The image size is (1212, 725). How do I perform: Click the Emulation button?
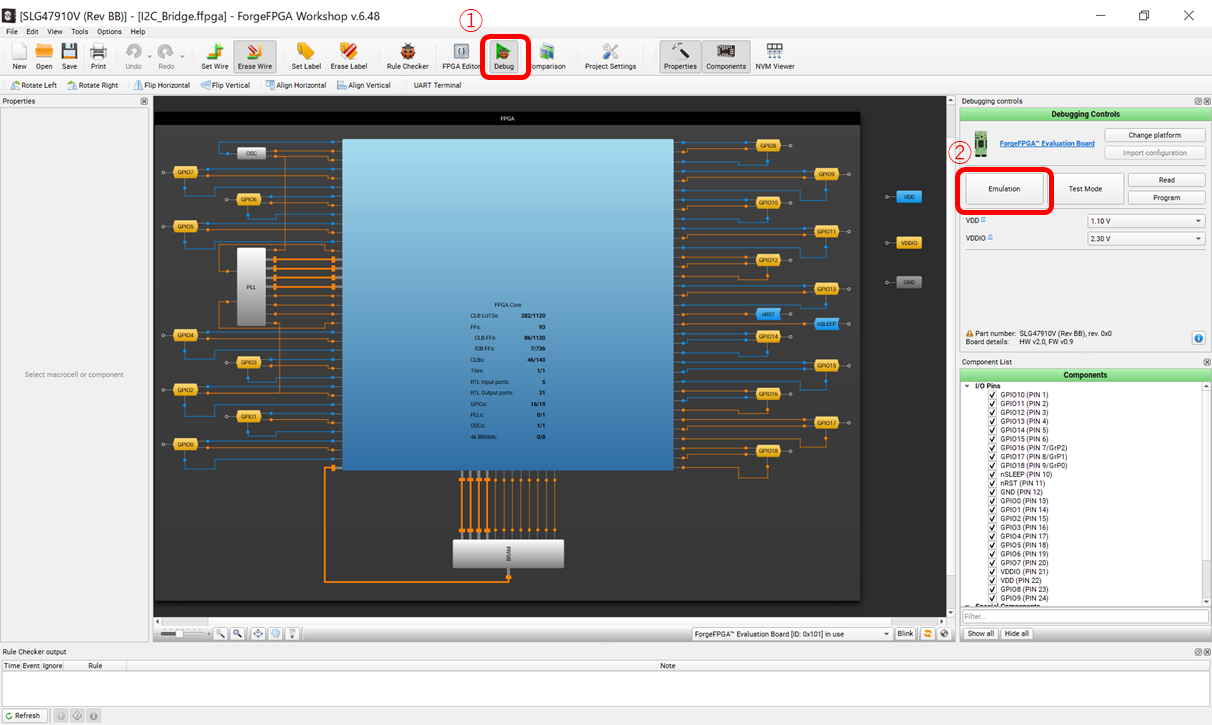click(x=1004, y=189)
